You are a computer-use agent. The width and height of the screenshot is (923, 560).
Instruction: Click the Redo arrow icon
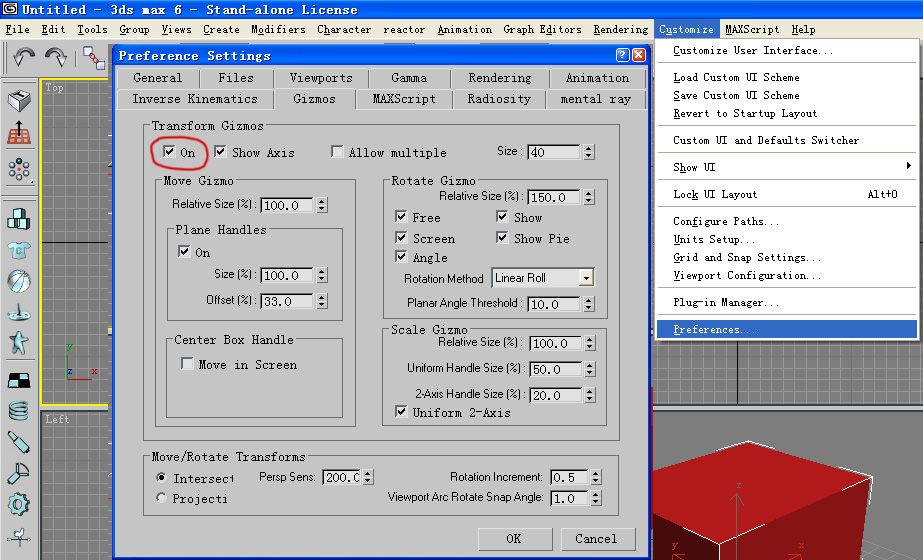click(56, 58)
